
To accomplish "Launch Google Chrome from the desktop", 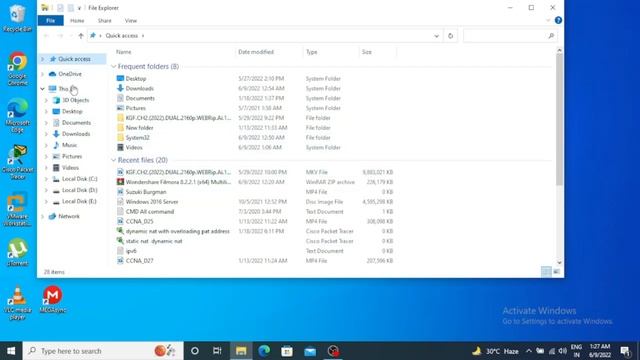I will [x=17, y=68].
